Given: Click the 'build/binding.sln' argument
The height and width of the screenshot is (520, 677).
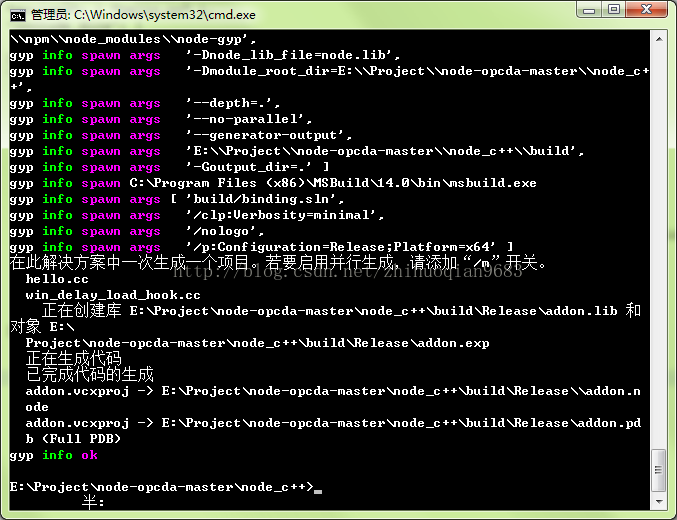Looking at the screenshot, I should click(x=265, y=199).
